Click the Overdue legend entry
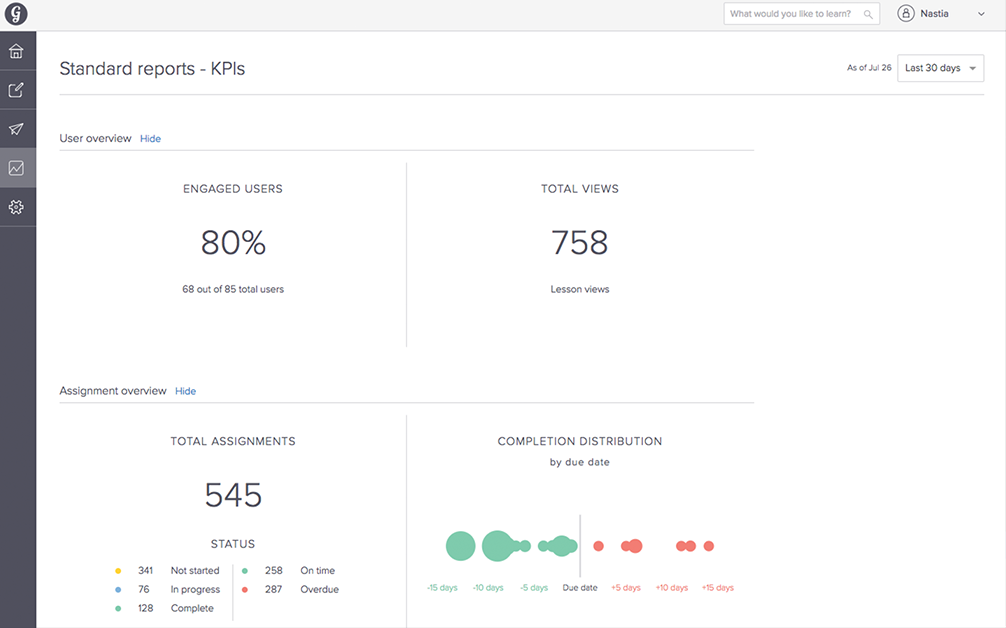 [x=320, y=589]
